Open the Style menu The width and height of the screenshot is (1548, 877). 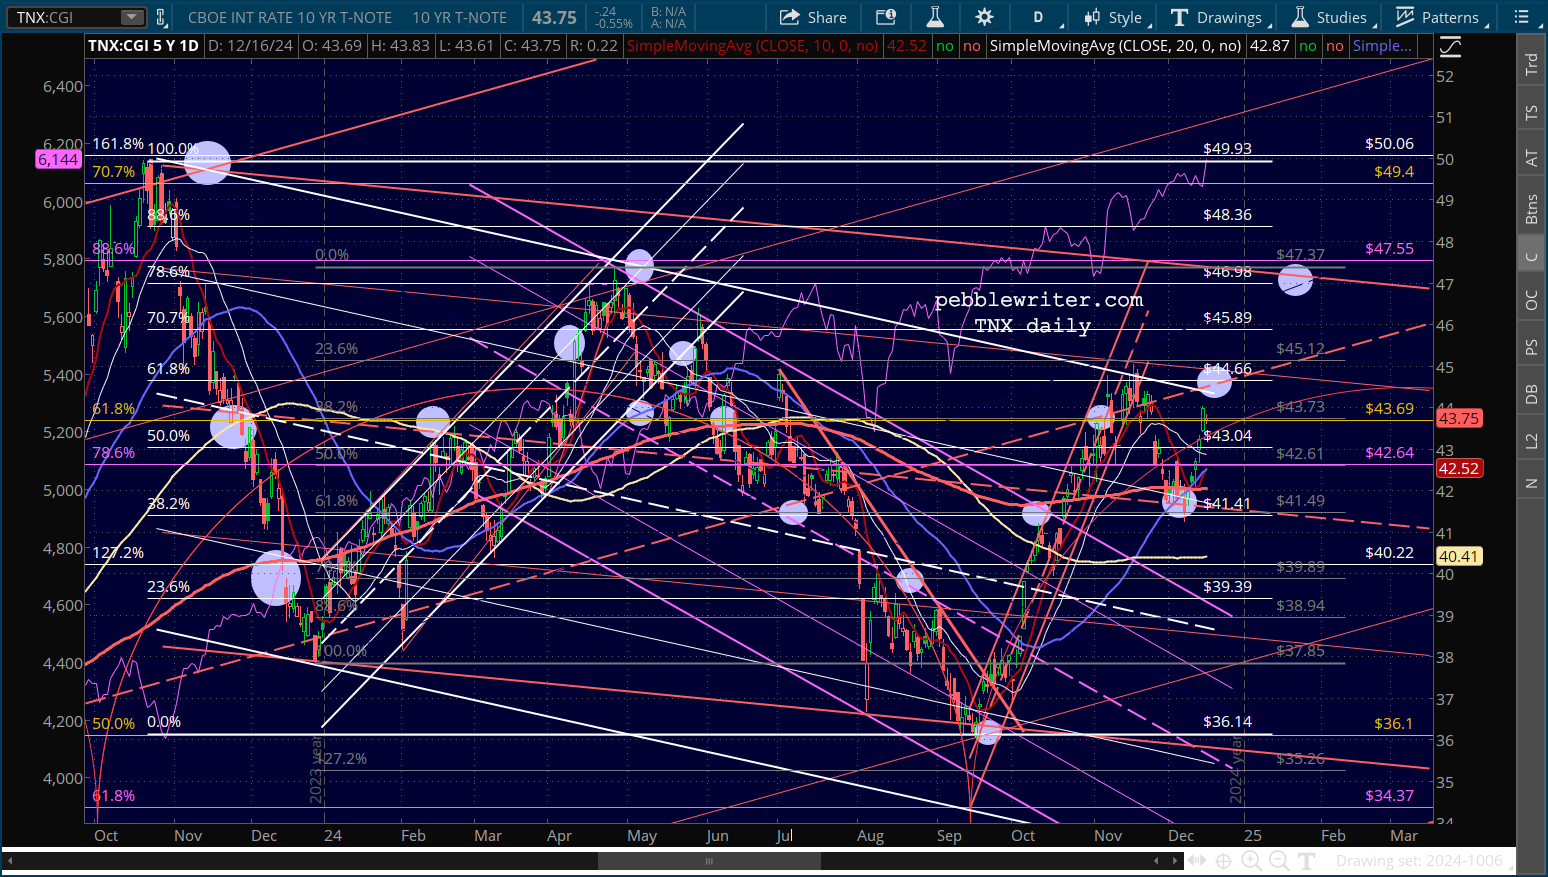pyautogui.click(x=1115, y=17)
